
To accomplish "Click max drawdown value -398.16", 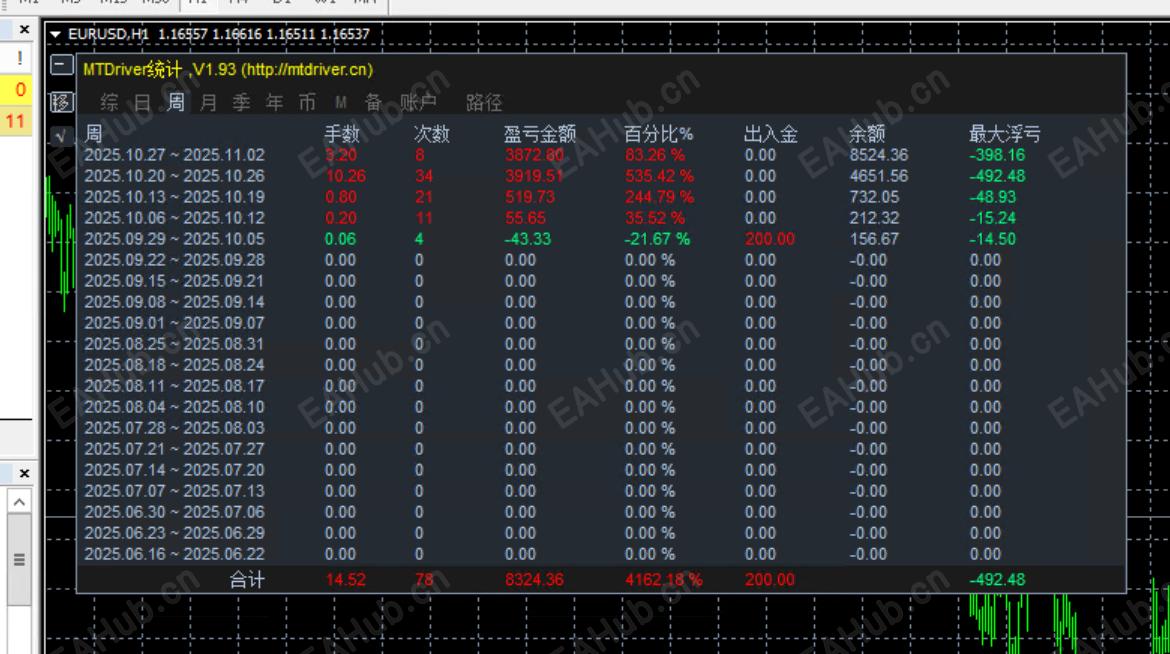I will click(x=997, y=155).
